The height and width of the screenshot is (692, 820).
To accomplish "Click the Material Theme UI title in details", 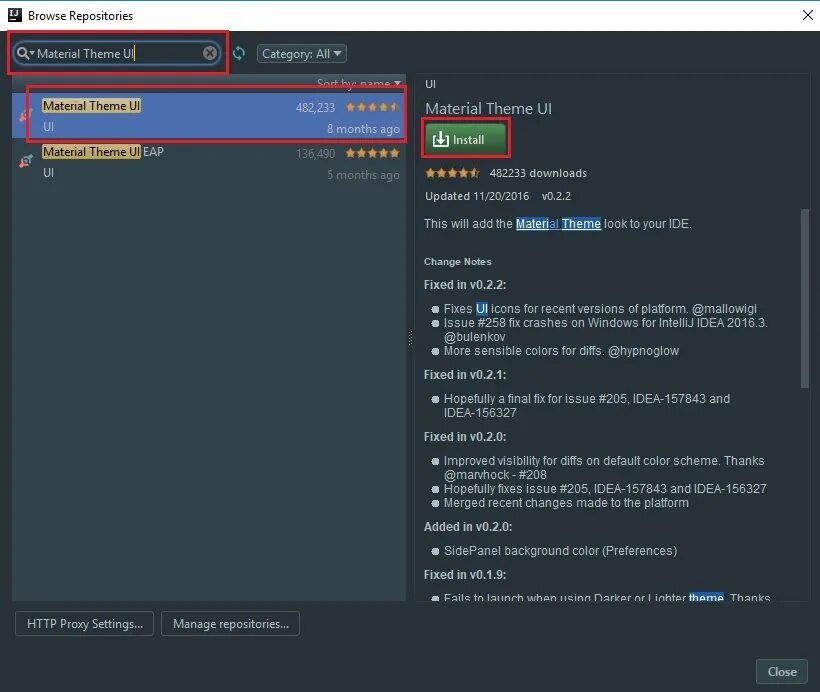I will (488, 109).
